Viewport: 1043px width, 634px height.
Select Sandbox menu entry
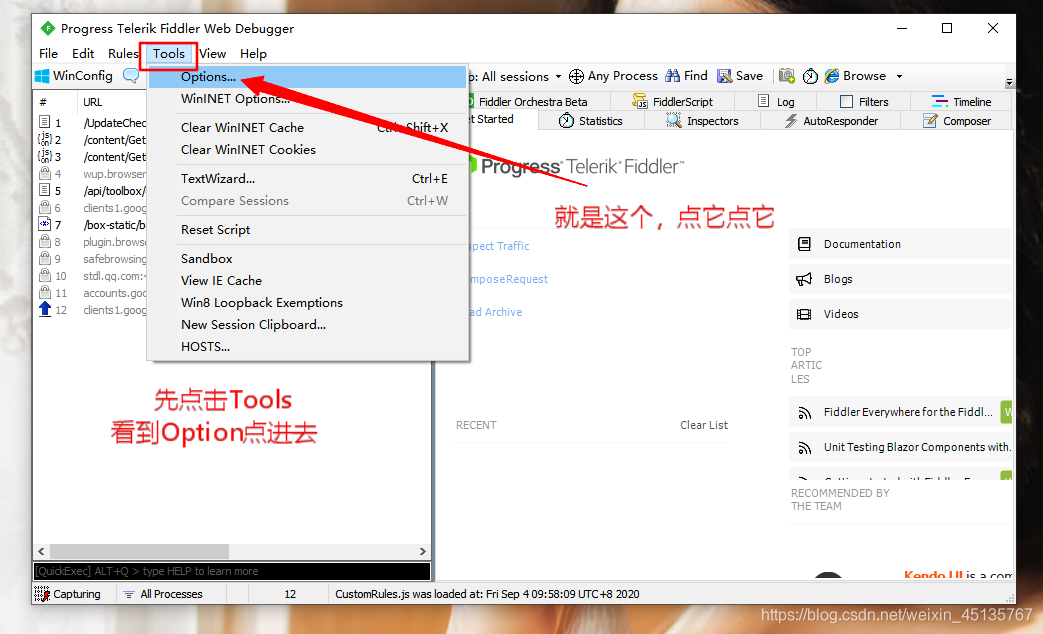(x=307, y=258)
